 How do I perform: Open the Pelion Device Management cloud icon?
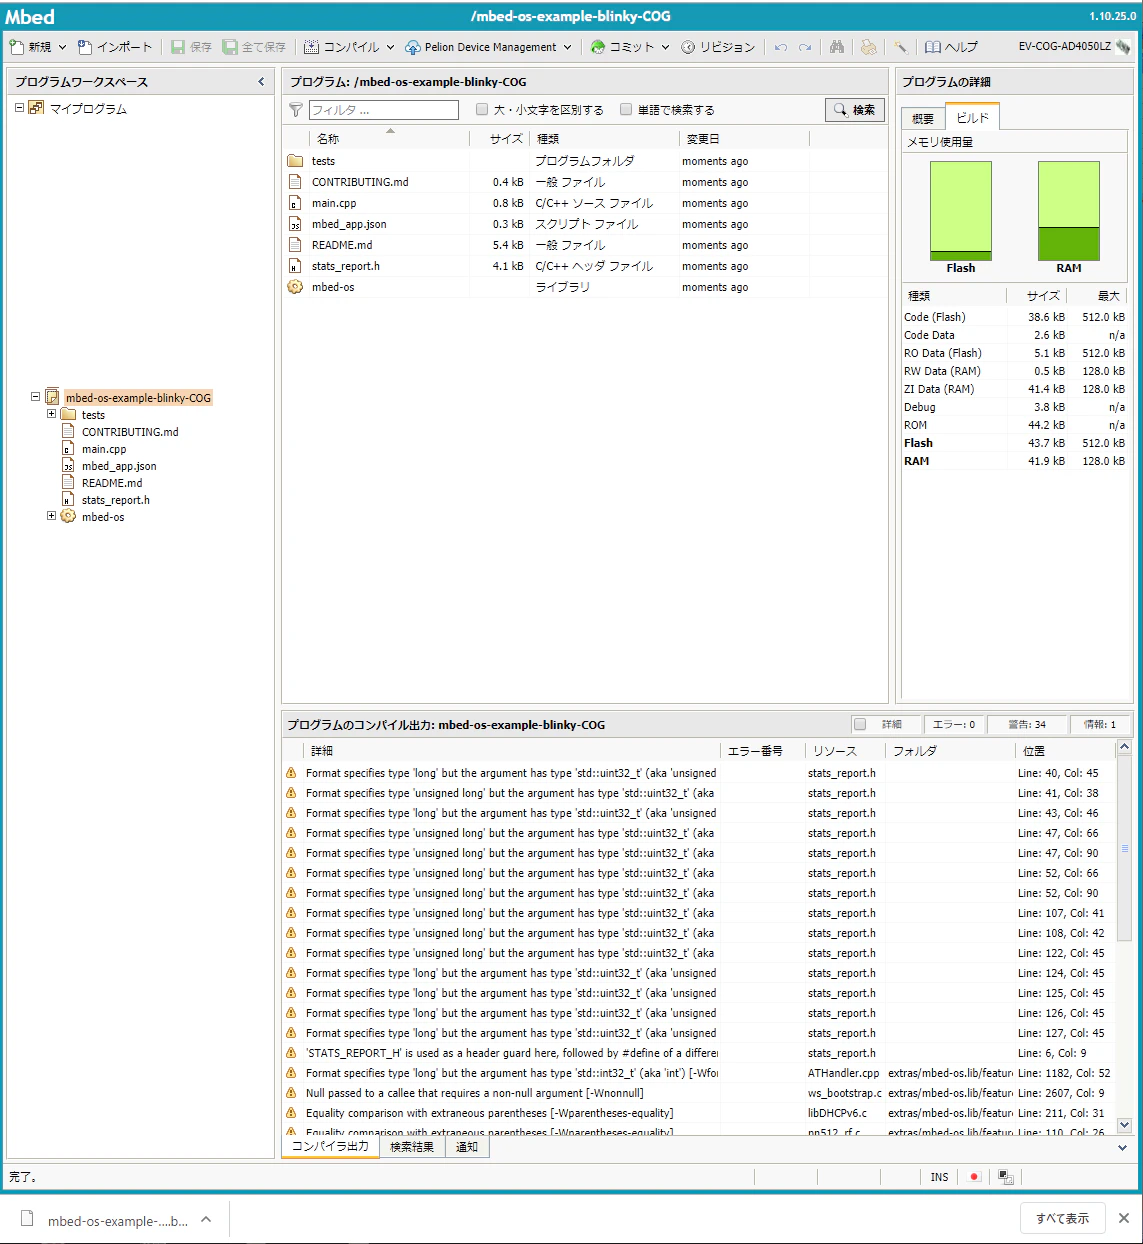click(x=413, y=47)
